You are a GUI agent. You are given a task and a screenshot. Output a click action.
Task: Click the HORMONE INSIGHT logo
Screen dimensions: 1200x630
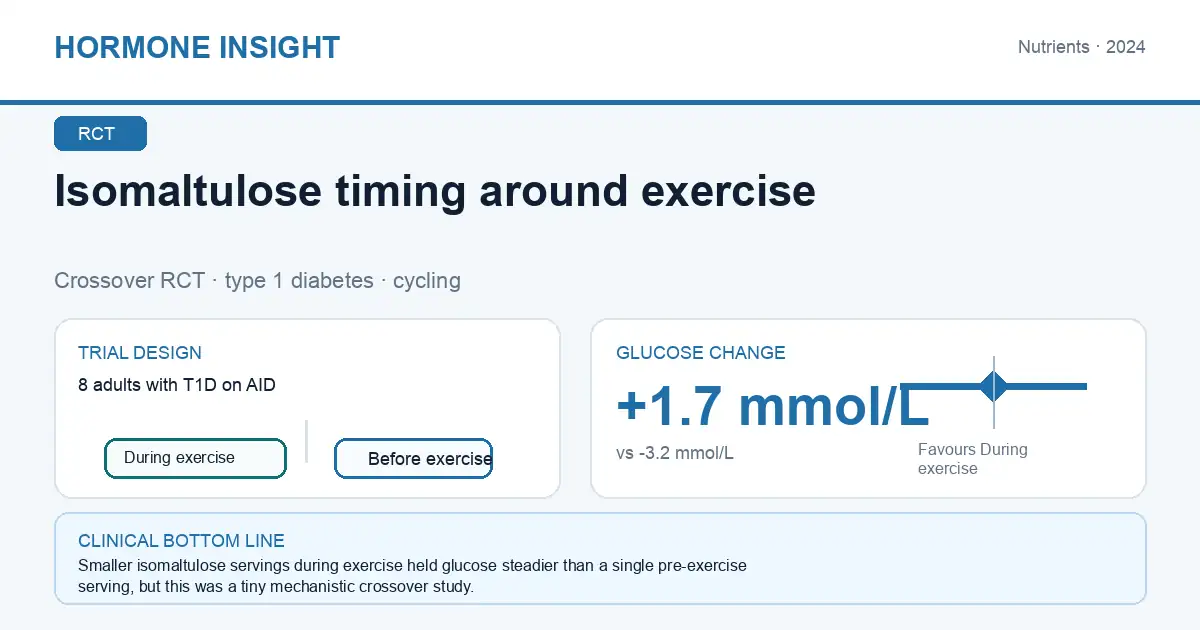pyautogui.click(x=197, y=47)
